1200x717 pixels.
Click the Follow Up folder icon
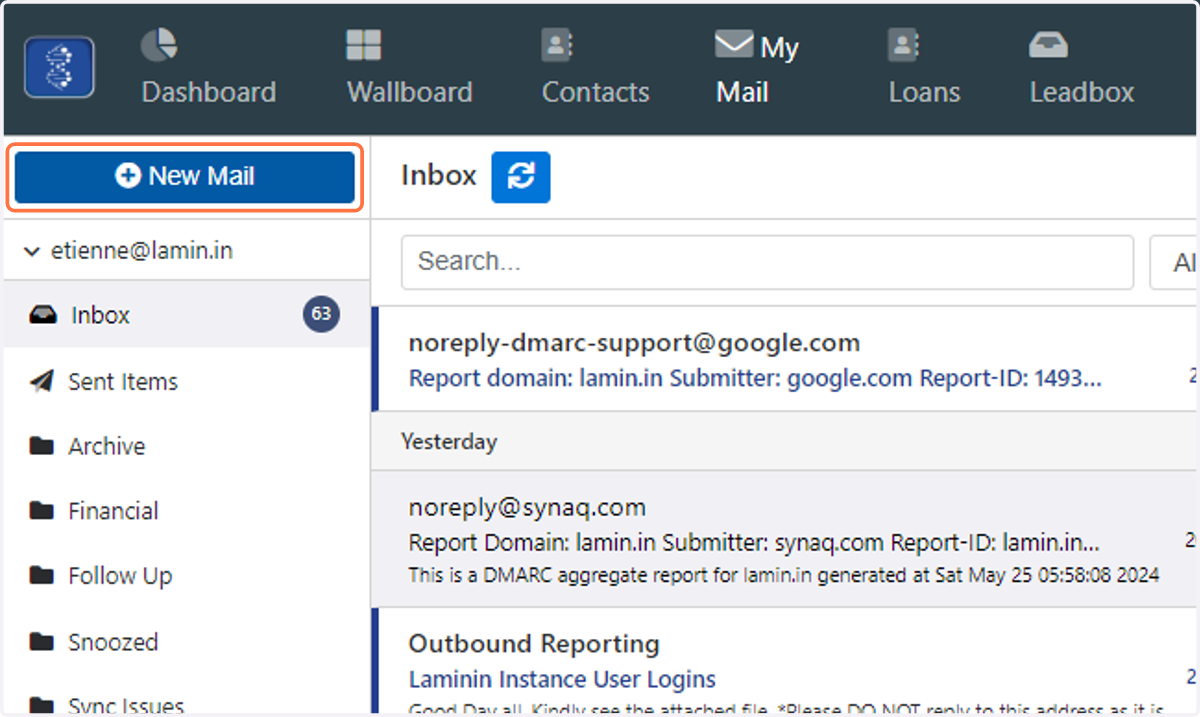point(41,576)
